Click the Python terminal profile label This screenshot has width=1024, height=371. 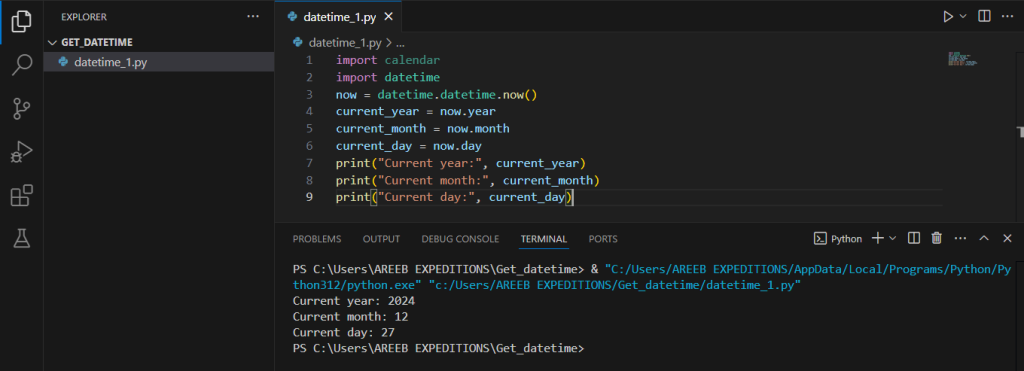838,238
